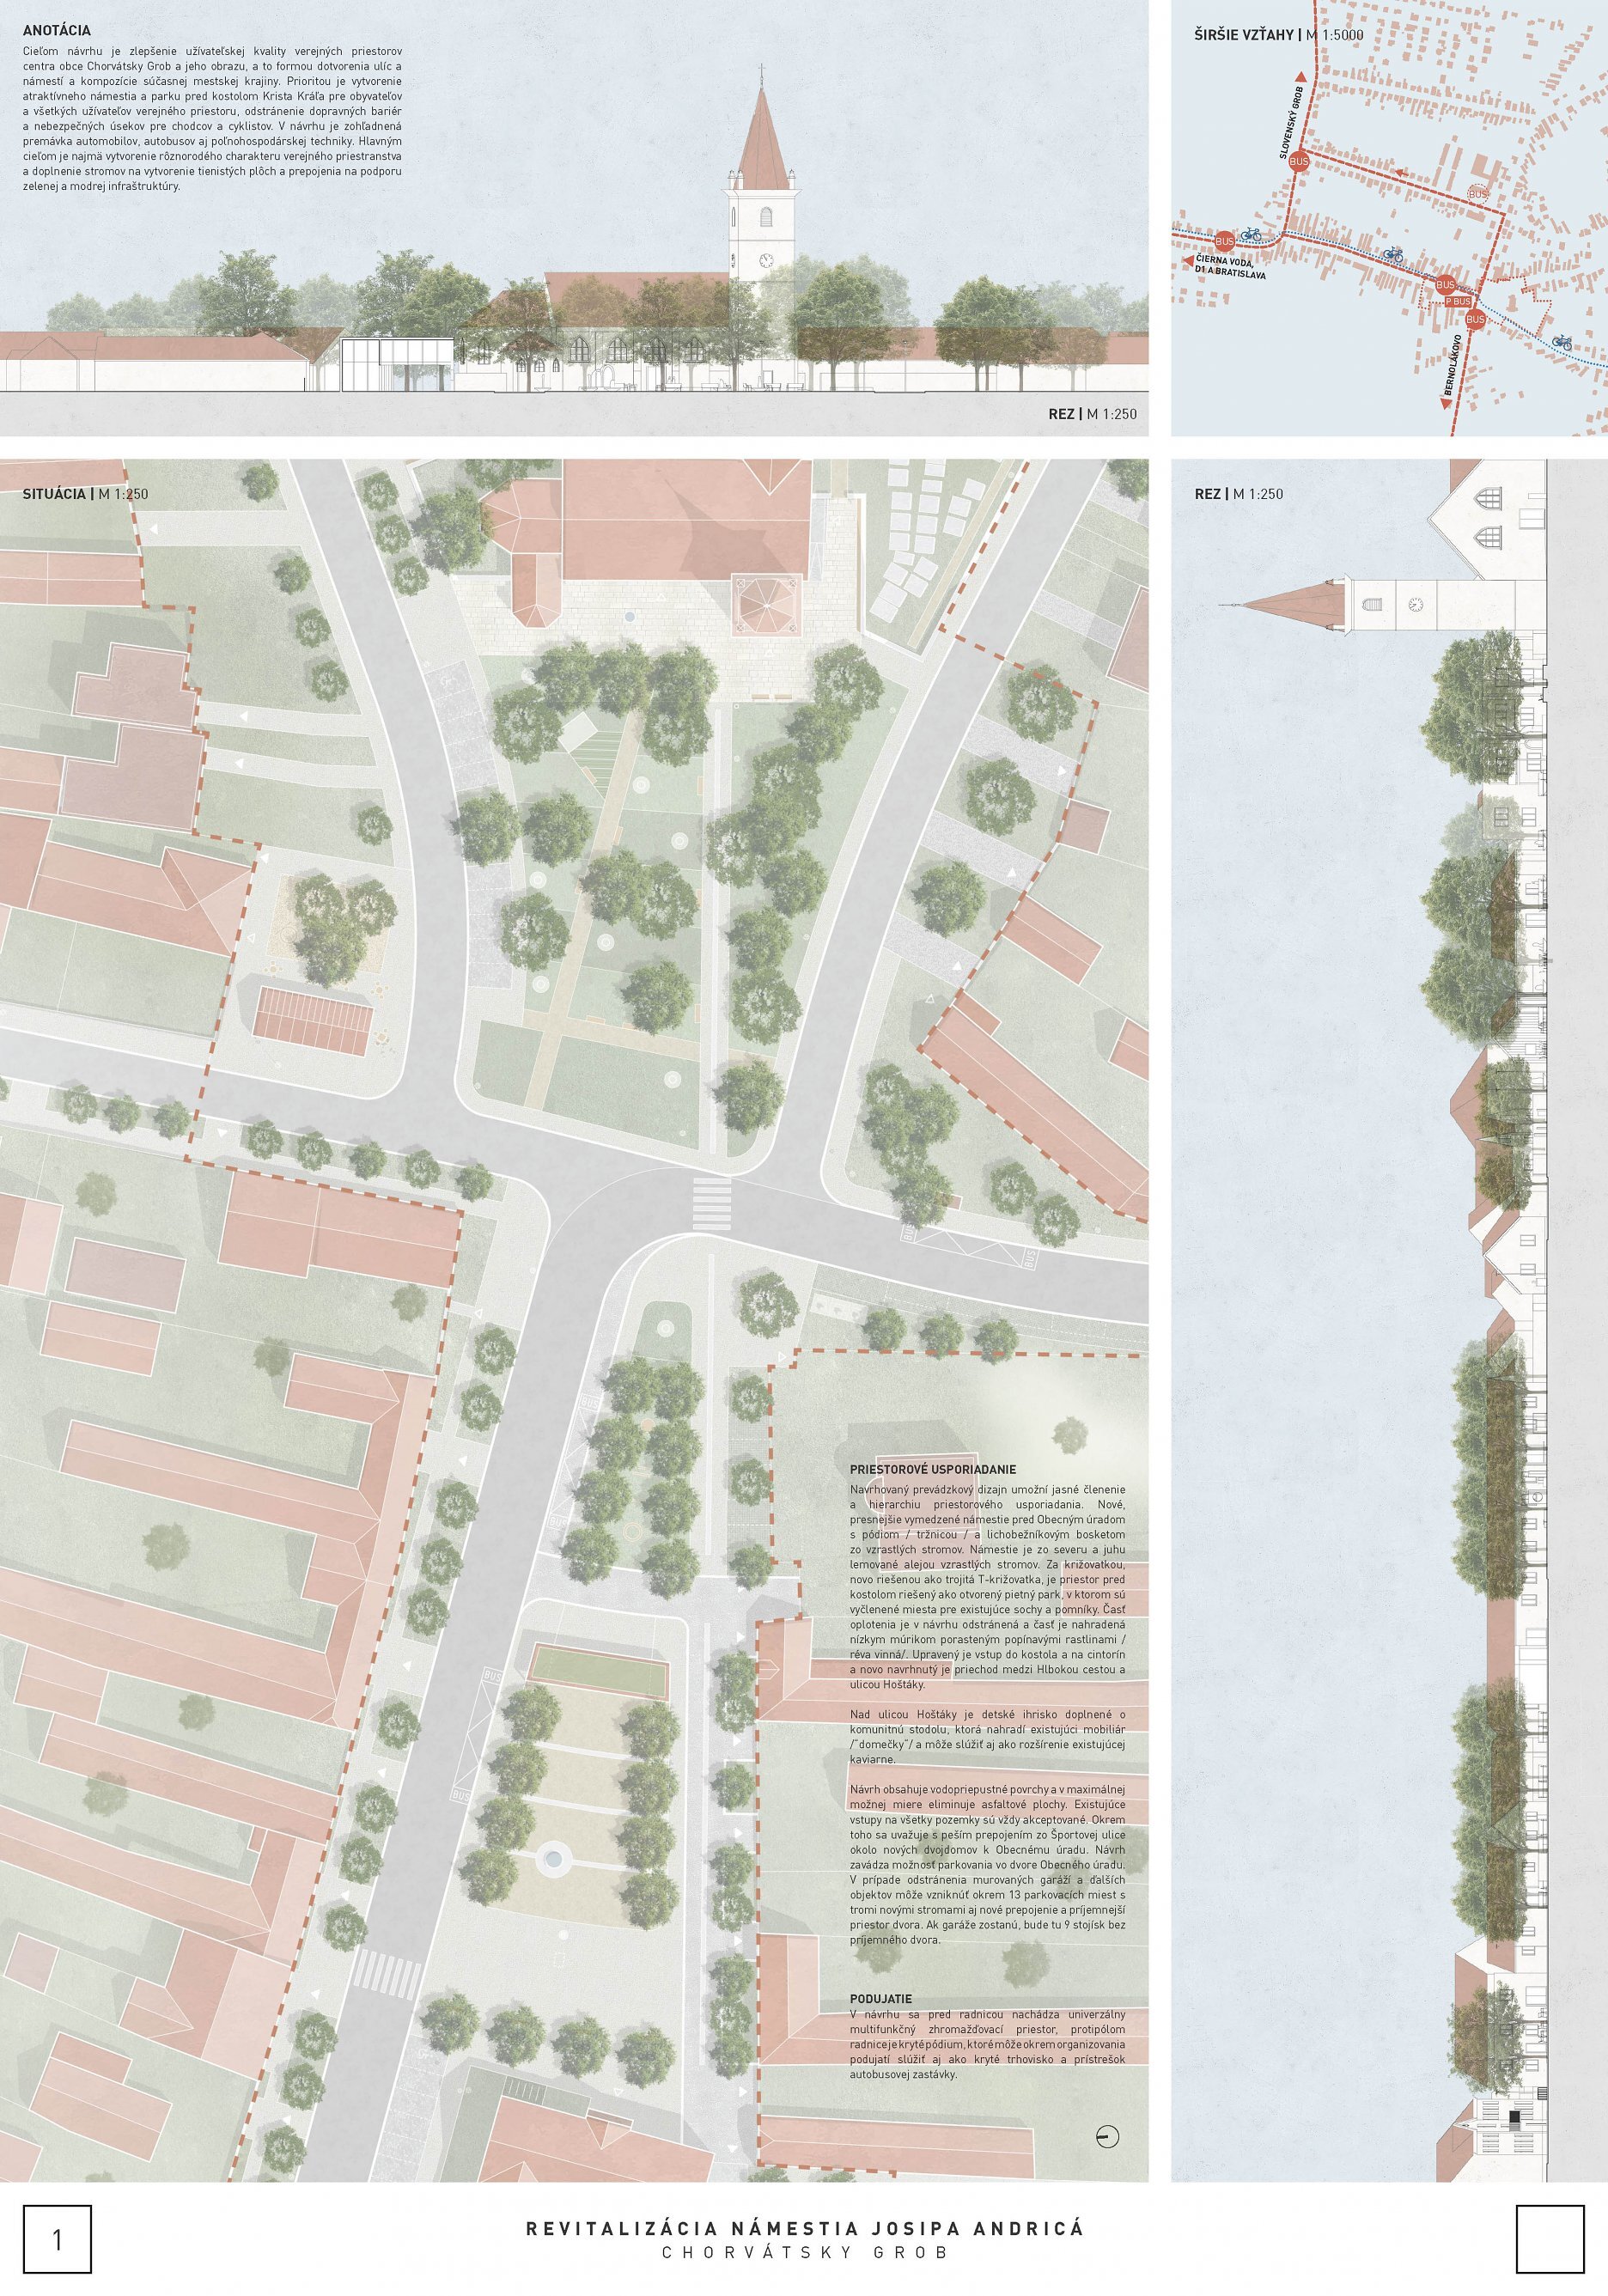Viewport: 1608px width, 2296px height.
Task: Click the cross atop the church spire
Action: (x=761, y=72)
